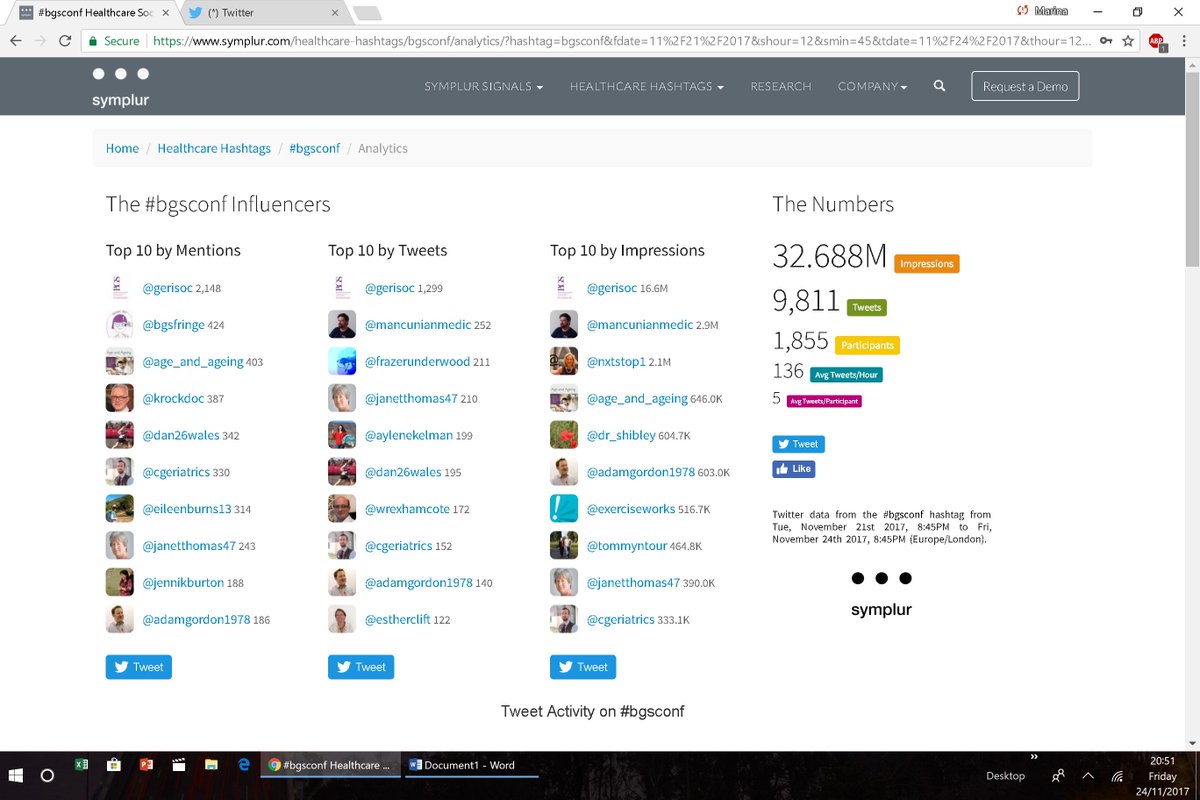Open File Explorer from the taskbar
Screen dimensions: 1200x800
[x=211, y=765]
